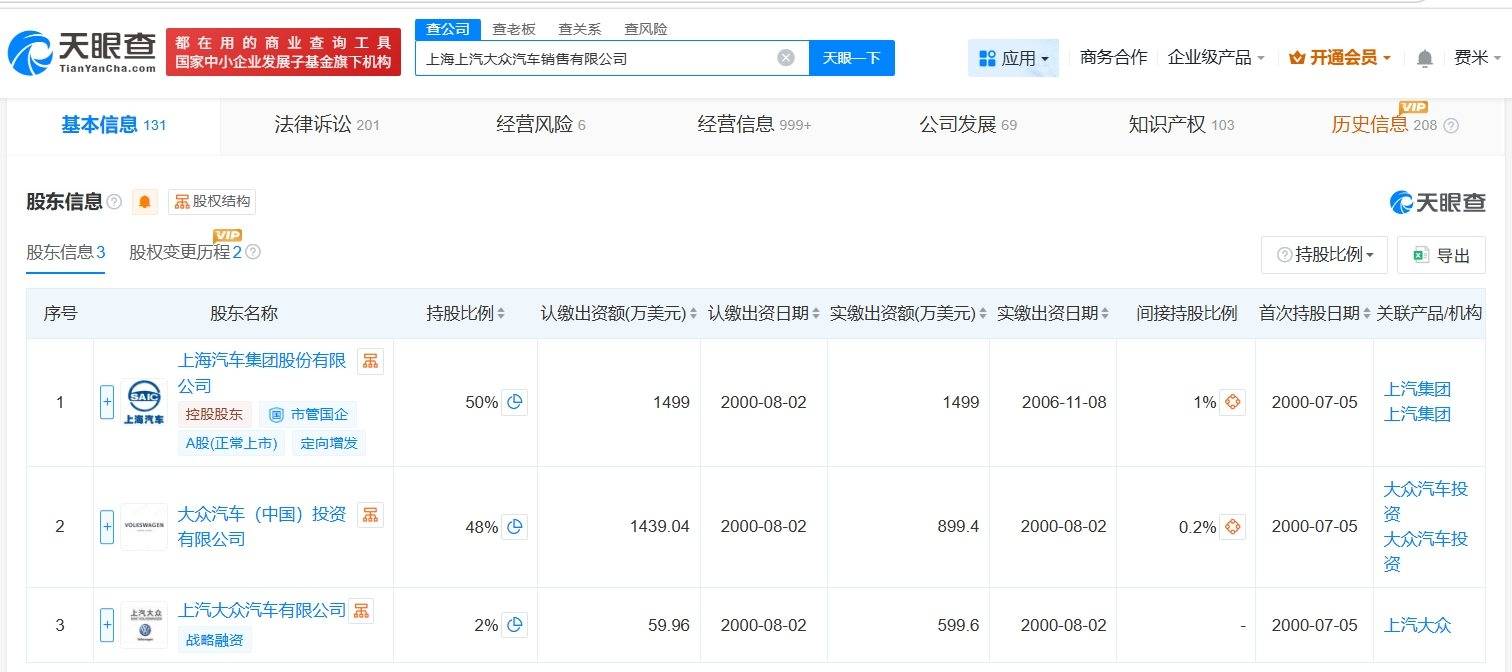Open 上汽大众汽车有限公司 shareholder link
Image resolution: width=1512 pixels, height=672 pixels.
[x=262, y=610]
